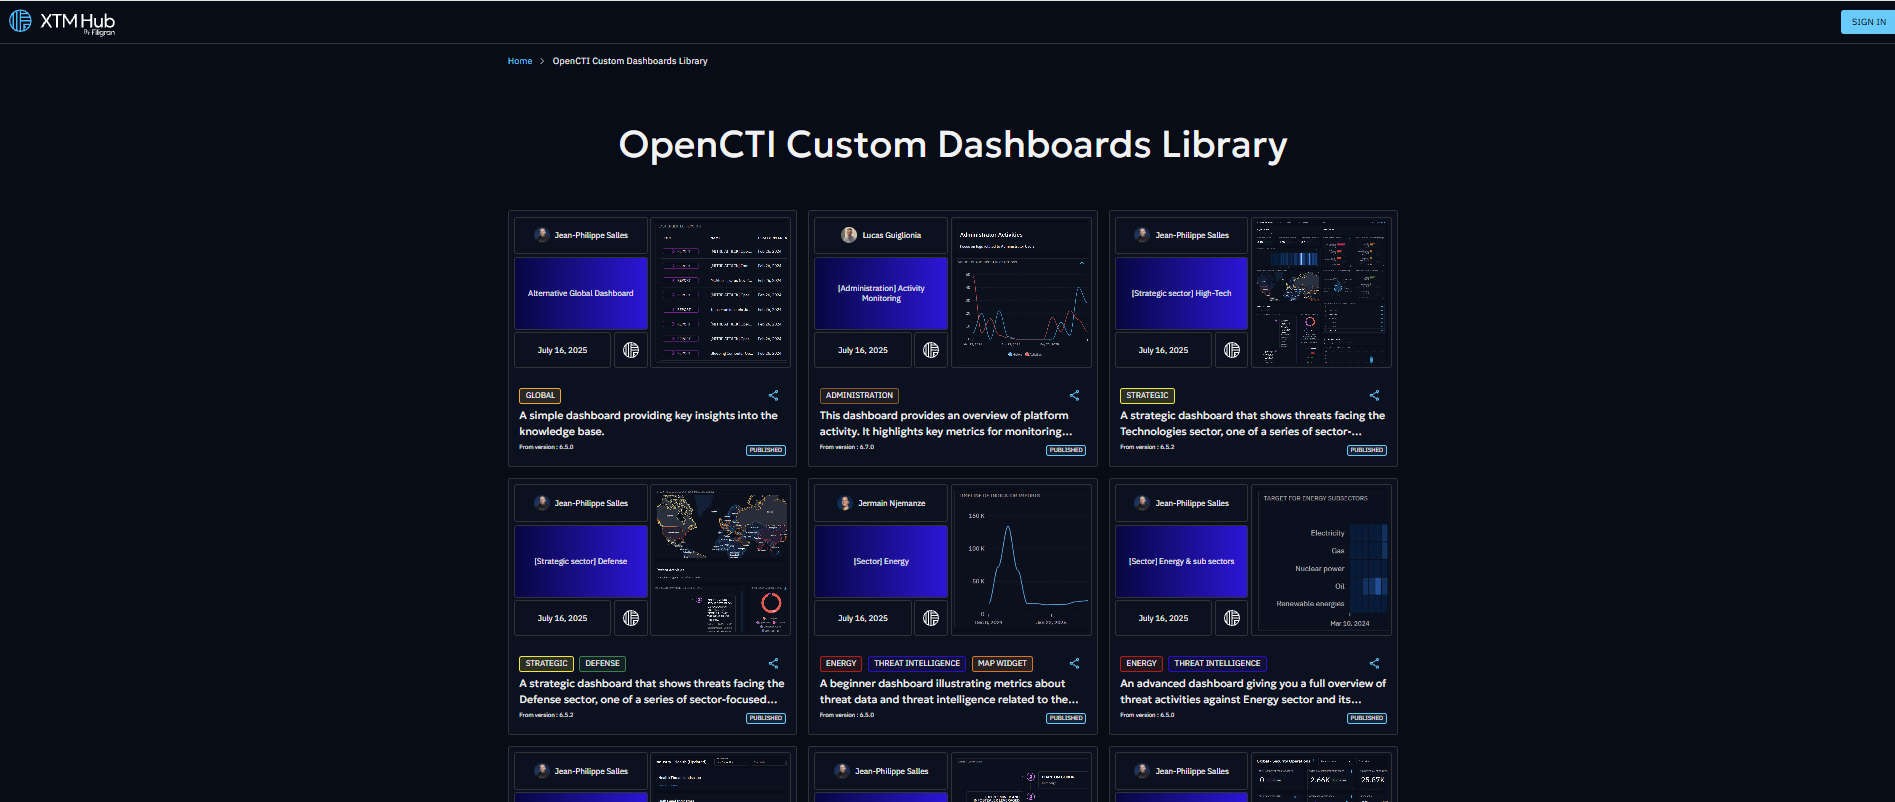Share the Energy & sub sectors card

click(1374, 663)
